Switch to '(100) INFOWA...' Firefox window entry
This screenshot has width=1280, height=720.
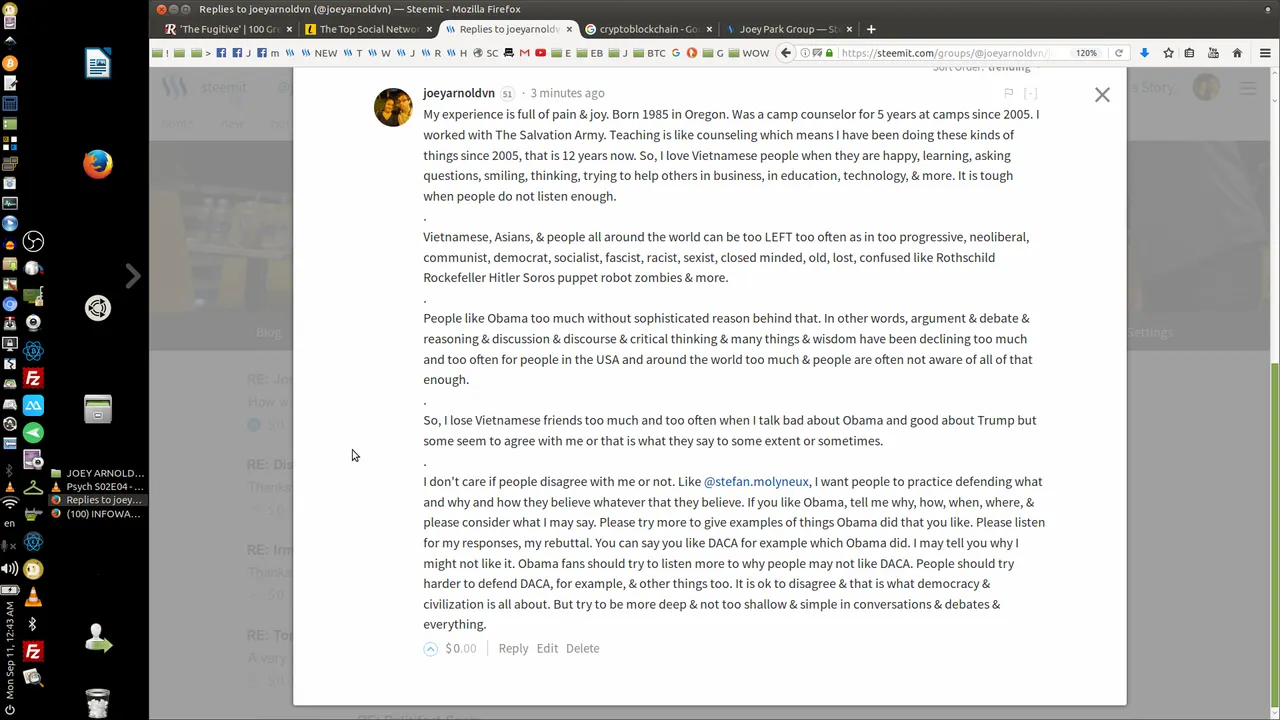pyautogui.click(x=98, y=514)
